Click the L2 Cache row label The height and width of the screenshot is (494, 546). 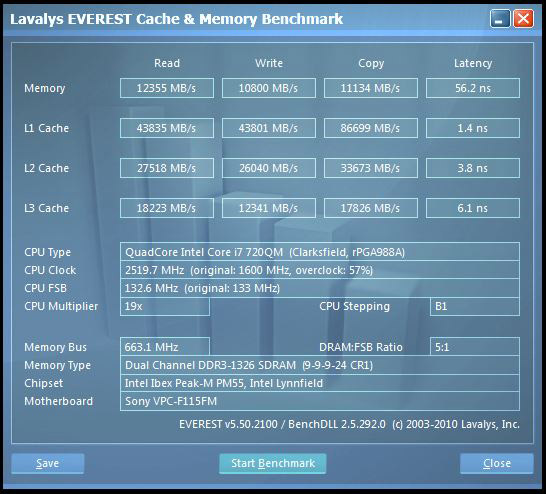46,168
